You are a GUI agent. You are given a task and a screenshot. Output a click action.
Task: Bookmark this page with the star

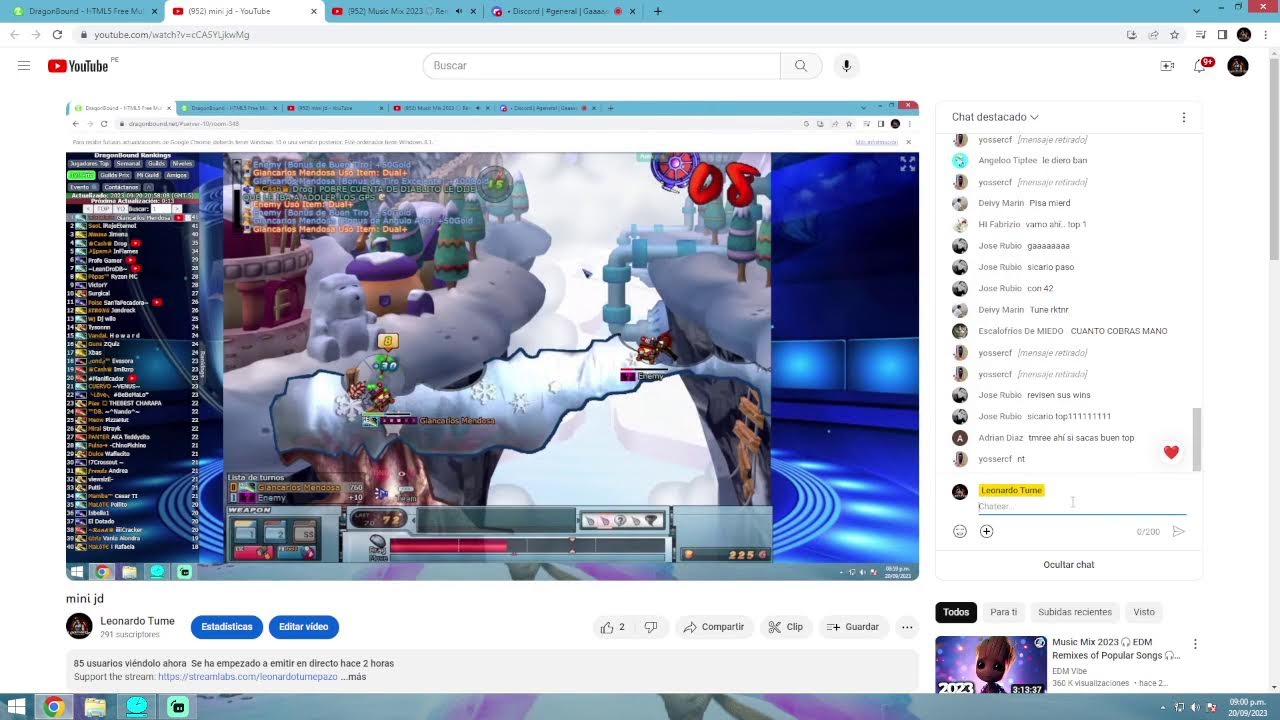coord(1175,34)
